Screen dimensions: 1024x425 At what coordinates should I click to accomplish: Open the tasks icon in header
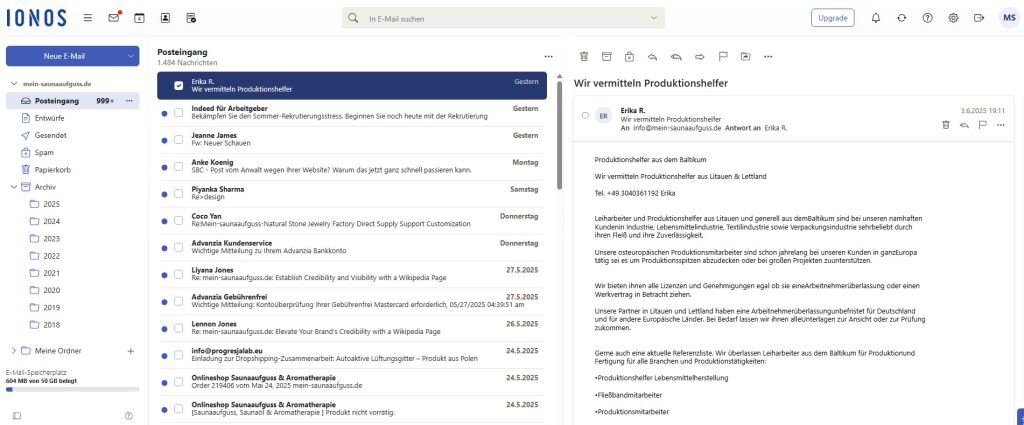click(x=191, y=18)
